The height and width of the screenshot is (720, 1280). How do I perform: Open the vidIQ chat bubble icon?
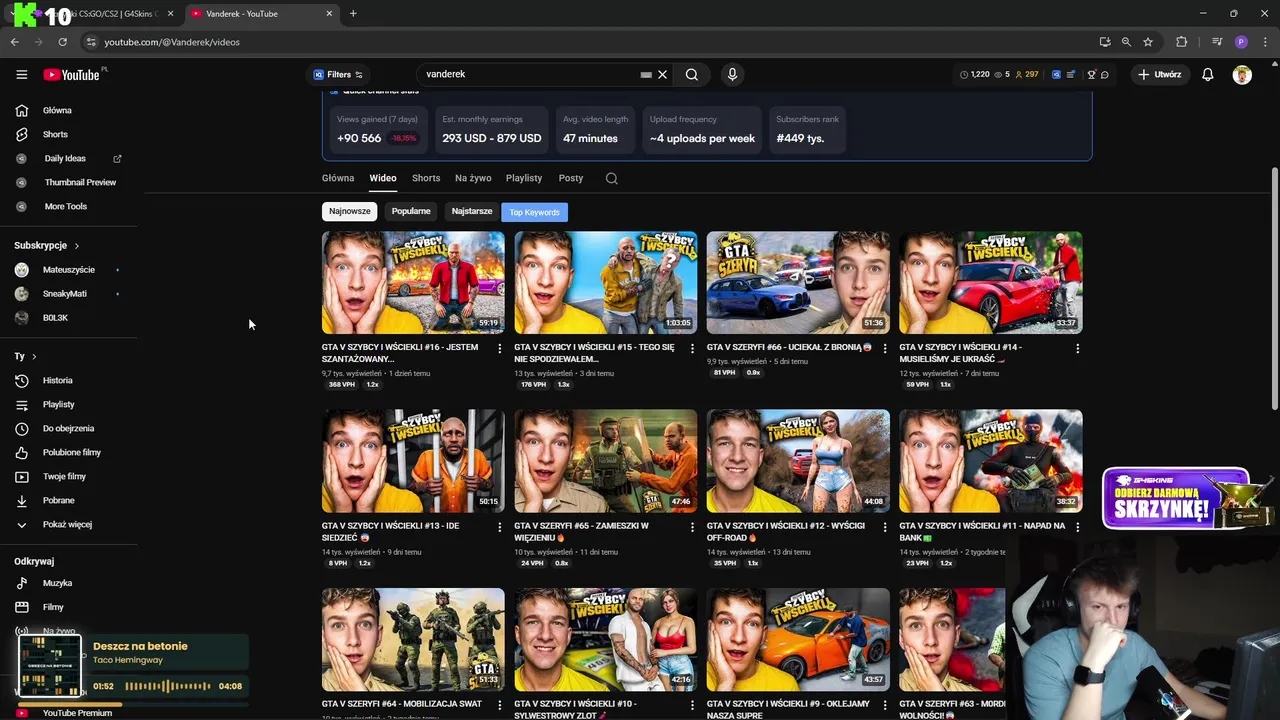coord(1105,74)
